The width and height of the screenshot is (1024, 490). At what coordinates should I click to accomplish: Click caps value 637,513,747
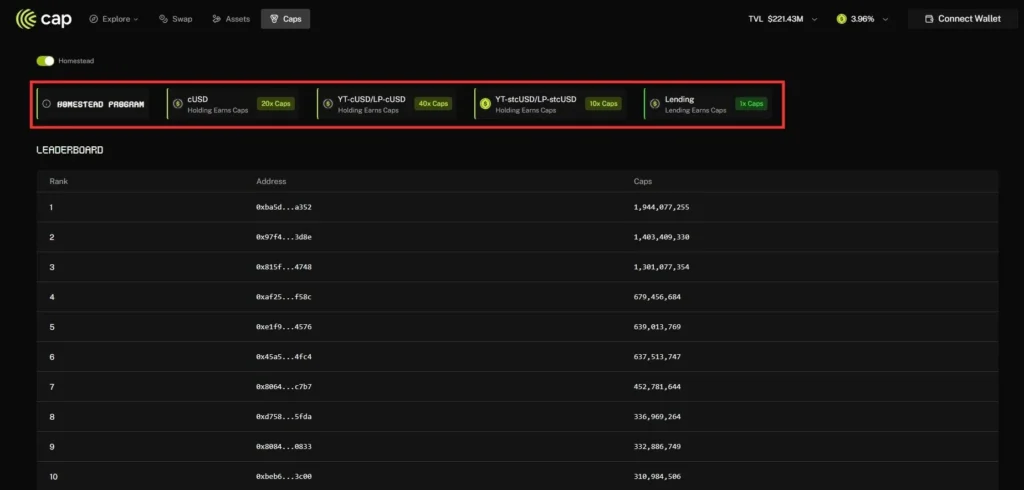[x=657, y=357]
